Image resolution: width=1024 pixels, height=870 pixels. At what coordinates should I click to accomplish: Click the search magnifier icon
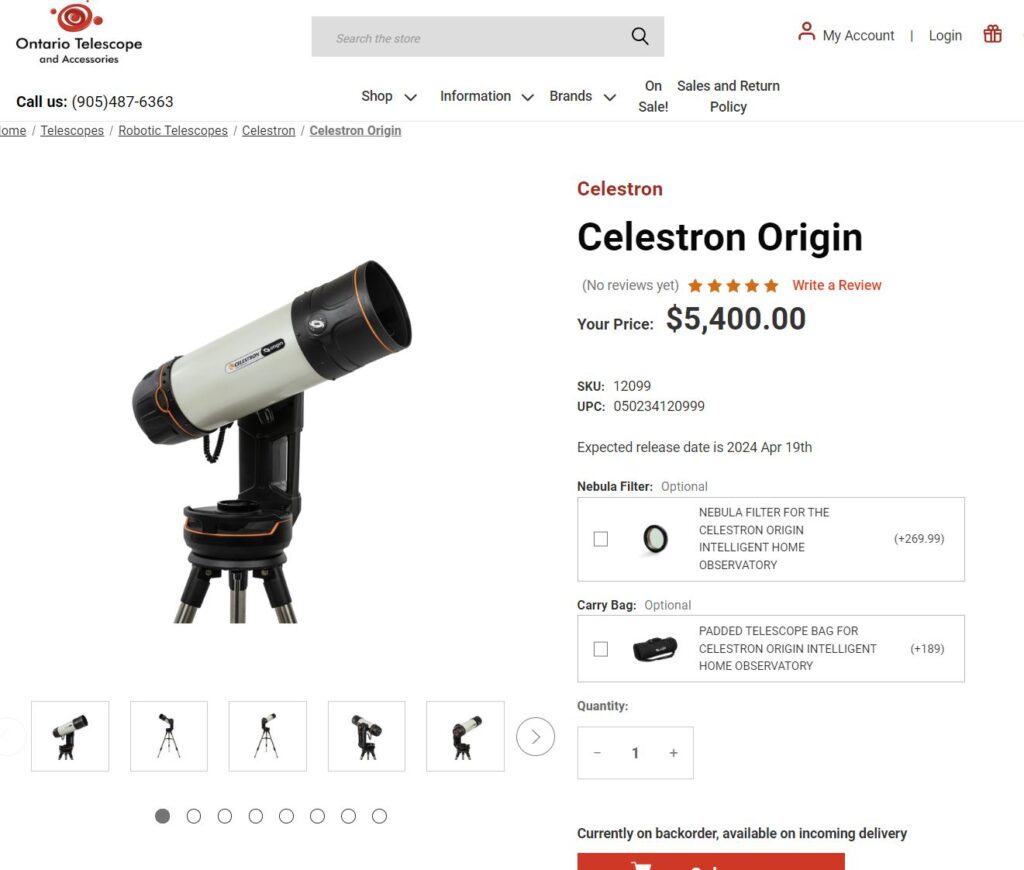tap(639, 37)
